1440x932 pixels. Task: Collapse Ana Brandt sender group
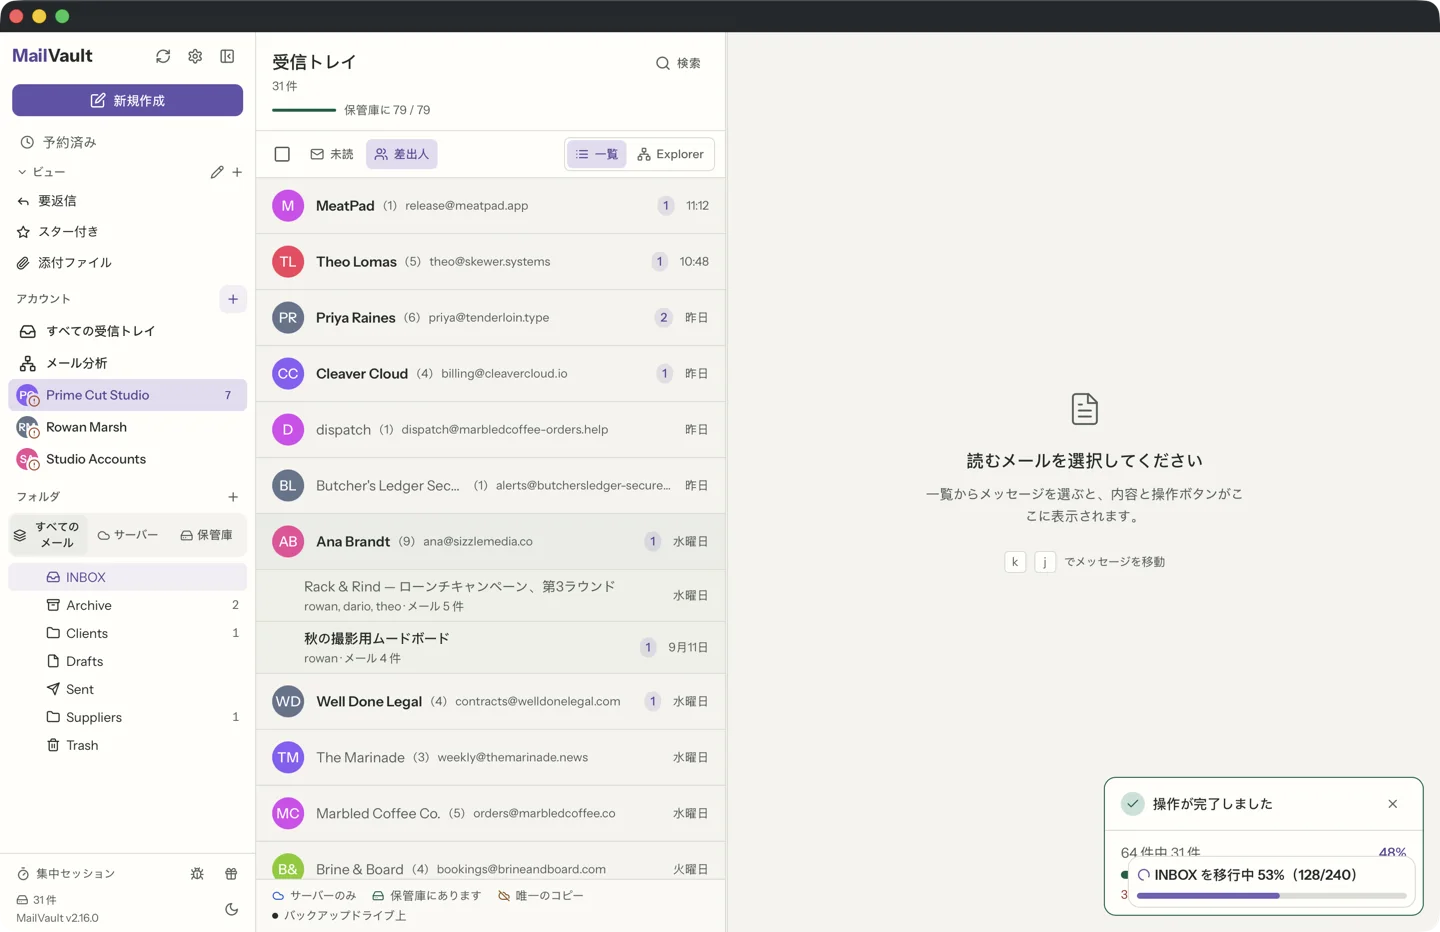tap(491, 542)
